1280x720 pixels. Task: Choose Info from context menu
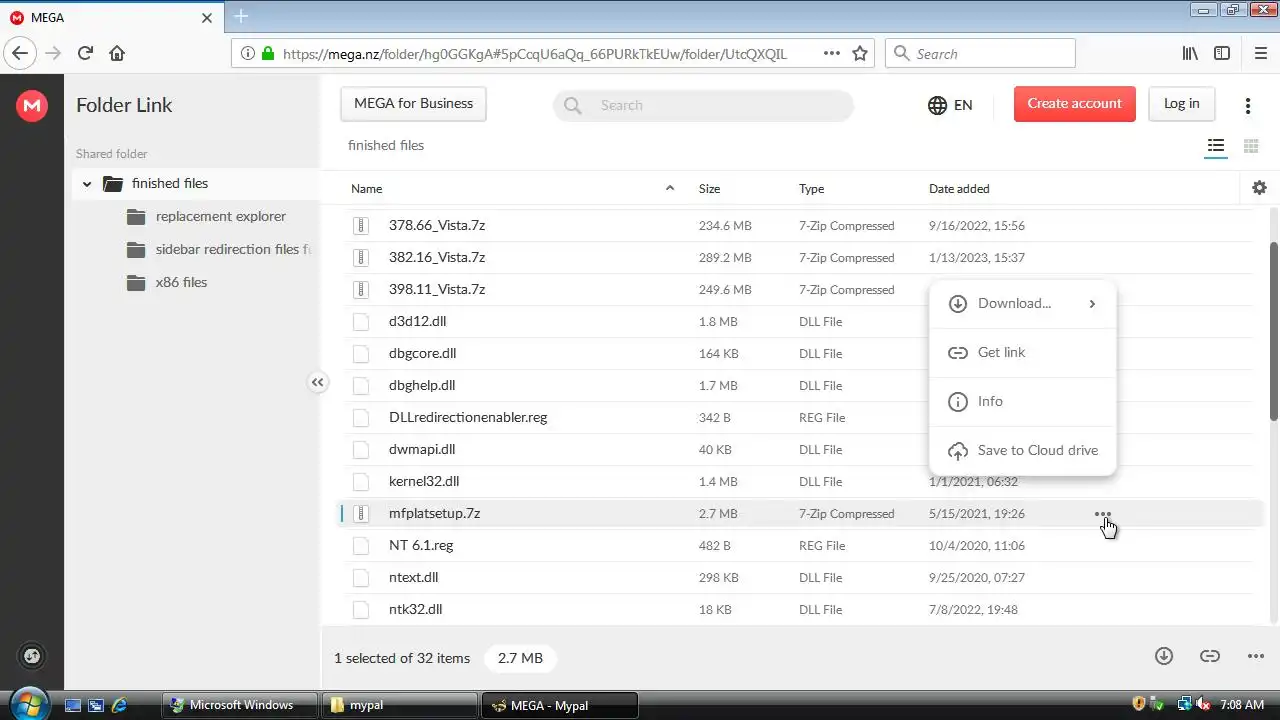coord(1022,402)
